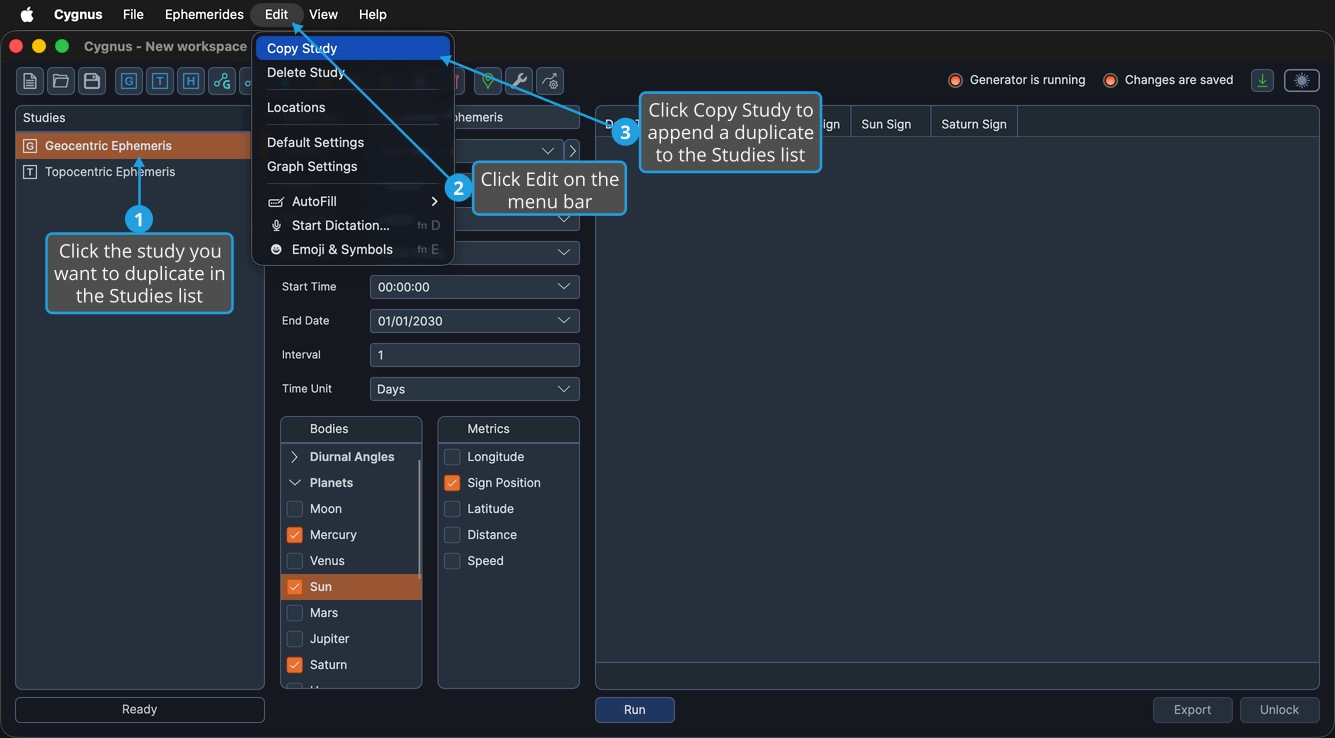Open the View menu
The height and width of the screenshot is (738, 1335).
(323, 14)
